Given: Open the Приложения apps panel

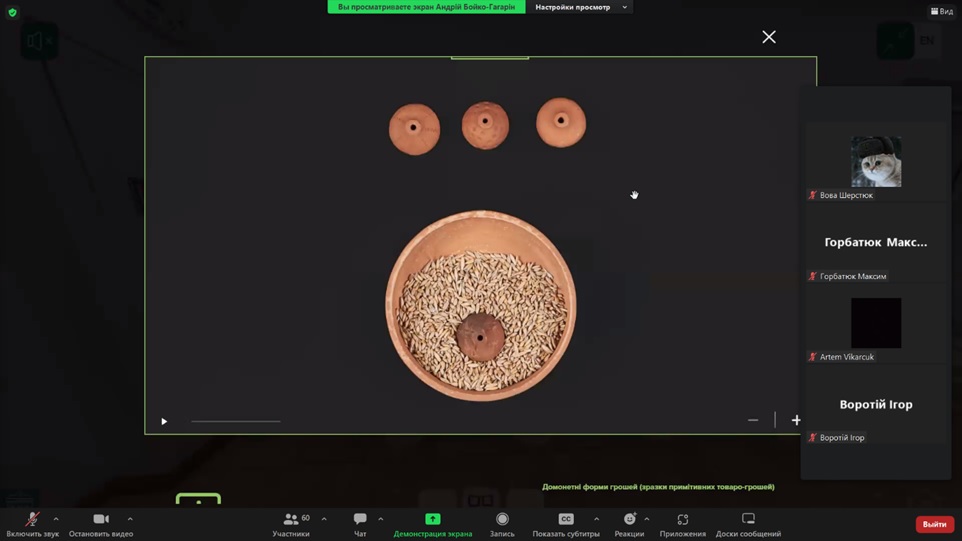Looking at the screenshot, I should pyautogui.click(x=683, y=520).
